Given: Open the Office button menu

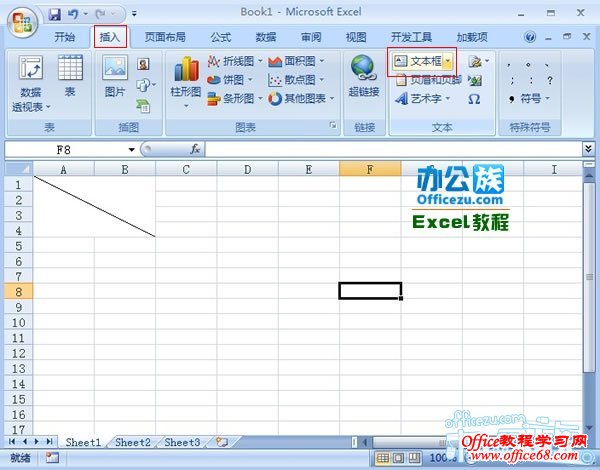Looking at the screenshot, I should 22,21.
